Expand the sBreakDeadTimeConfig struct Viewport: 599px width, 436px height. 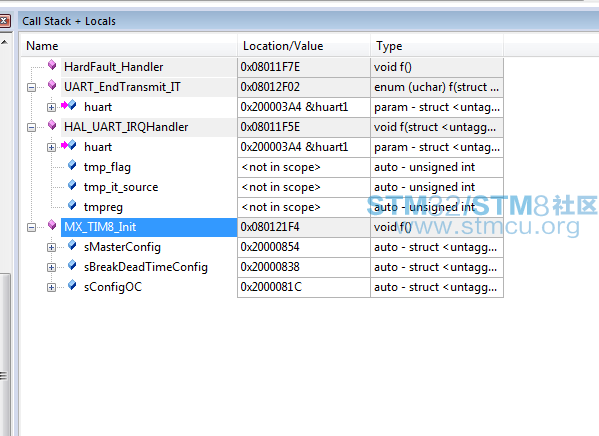tap(52, 267)
